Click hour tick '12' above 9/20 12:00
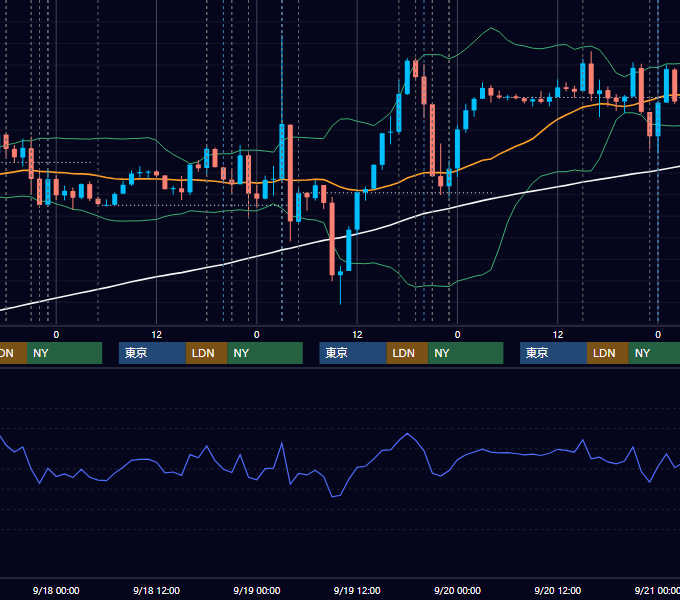680x600 pixels. (x=558, y=335)
